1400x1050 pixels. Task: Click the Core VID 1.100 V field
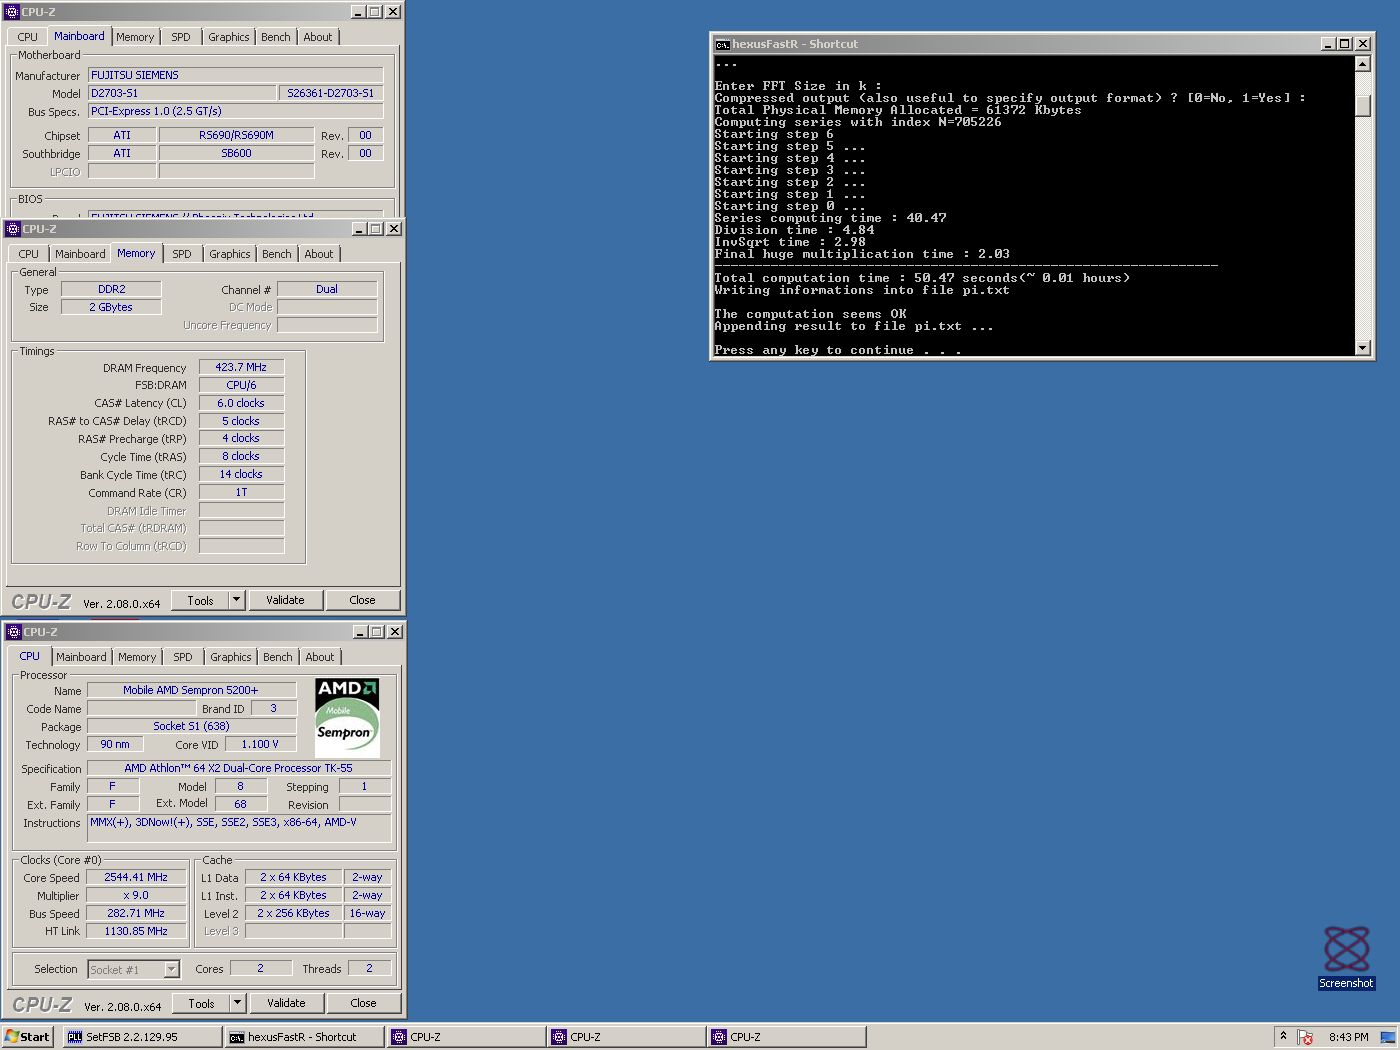[260, 744]
